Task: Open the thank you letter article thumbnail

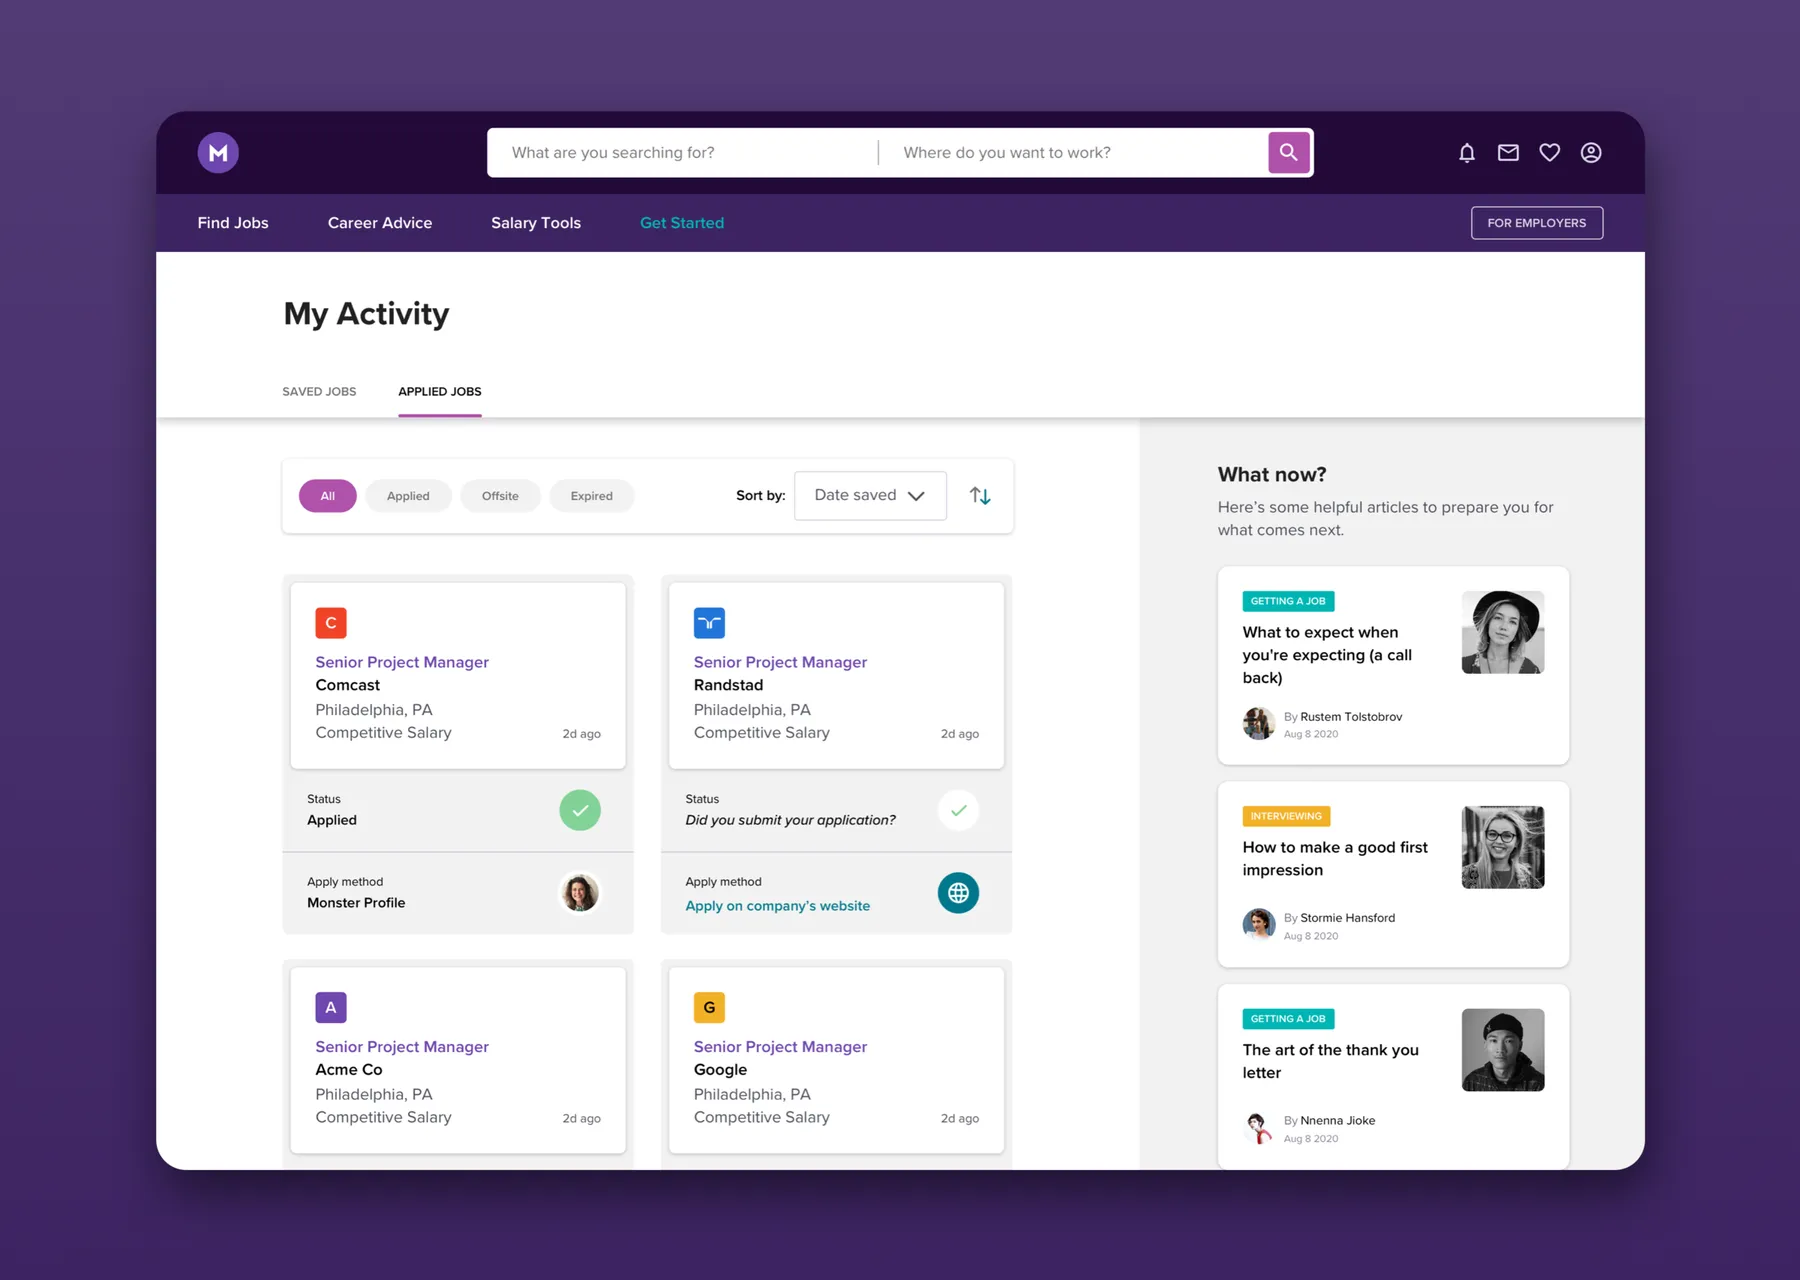Action: coord(1503,1050)
